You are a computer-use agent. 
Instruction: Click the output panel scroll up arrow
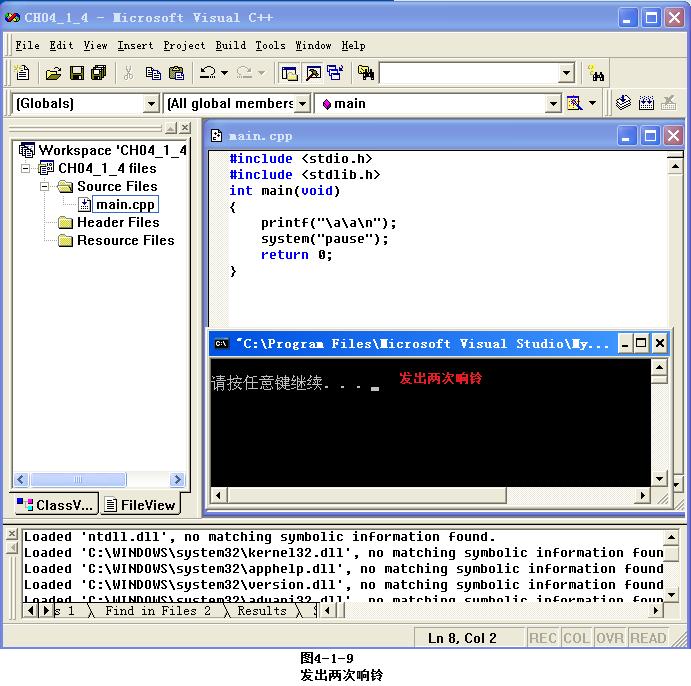point(671,538)
